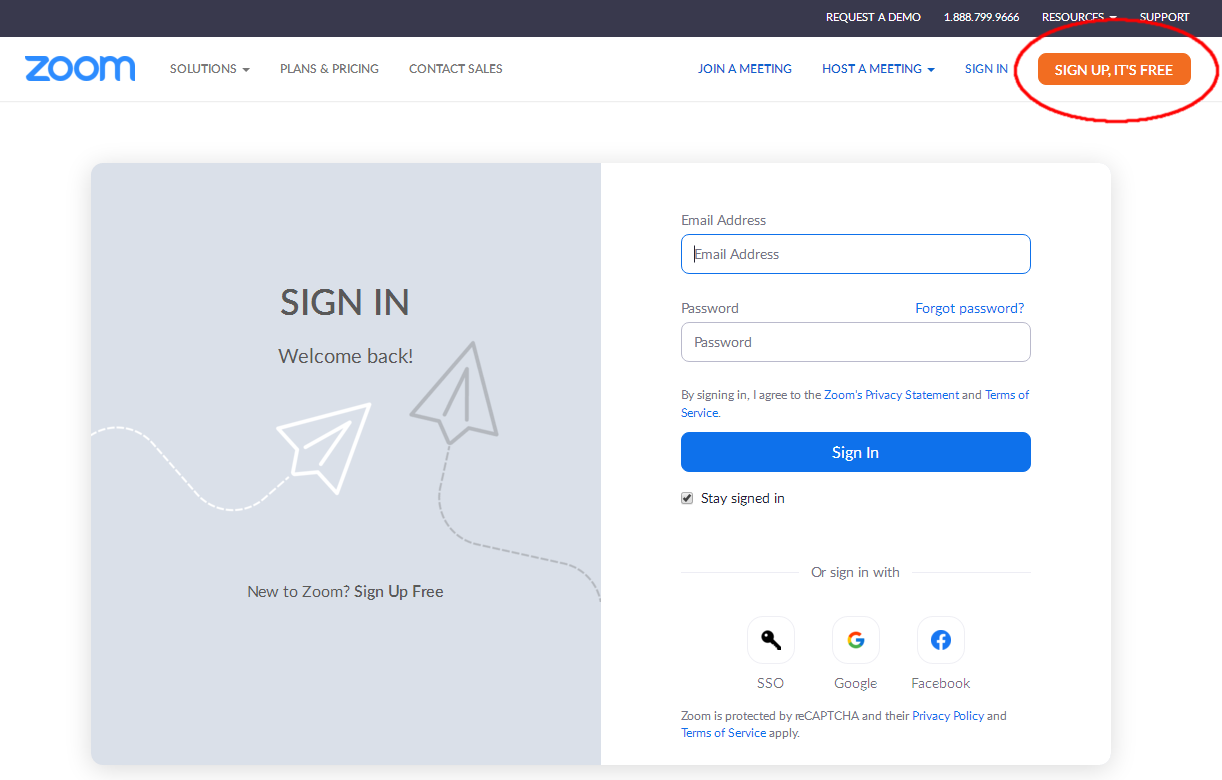Image resolution: width=1222 pixels, height=780 pixels.
Task: Open Zoom's Privacy Statement link
Action: coord(891,395)
